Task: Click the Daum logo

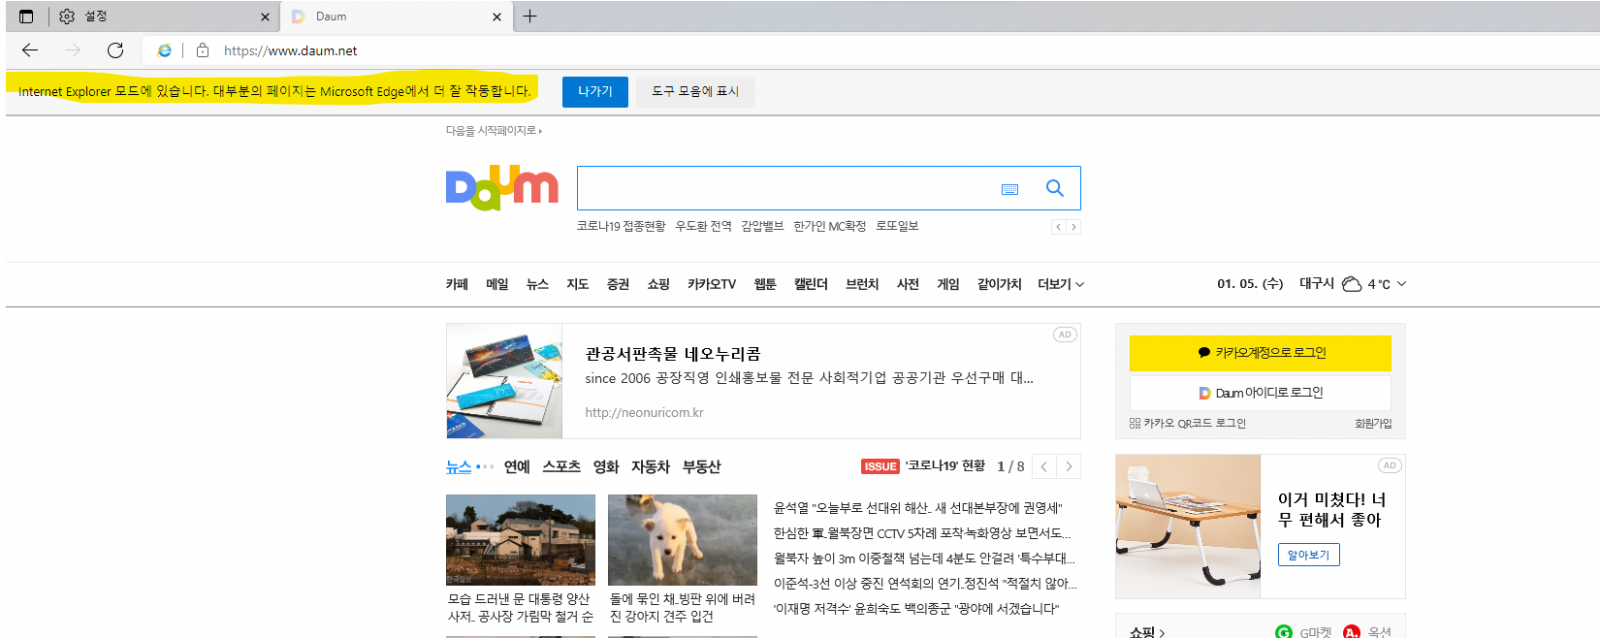Action: pos(501,188)
